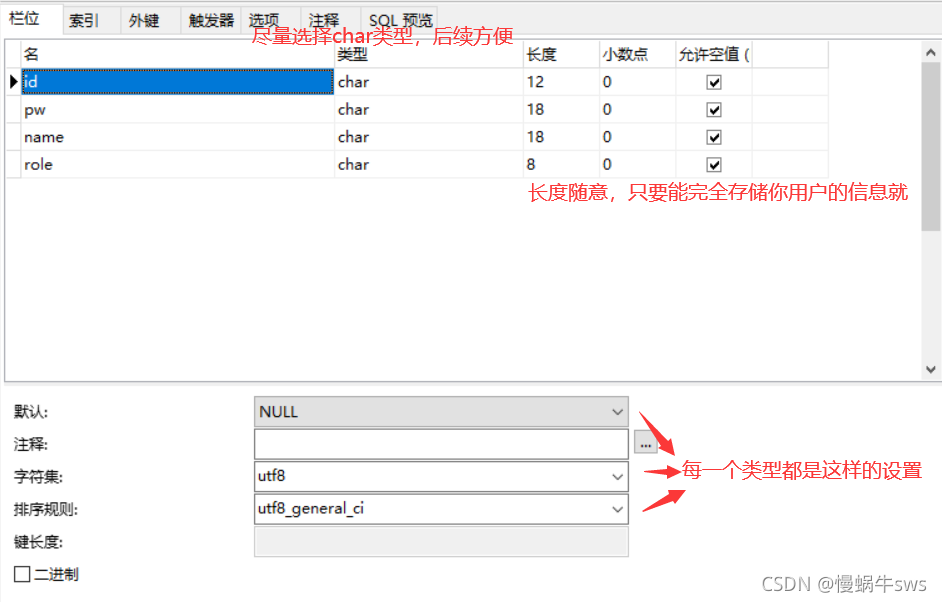Open the 触发器 tab
This screenshot has width=942, height=602.
211,21
